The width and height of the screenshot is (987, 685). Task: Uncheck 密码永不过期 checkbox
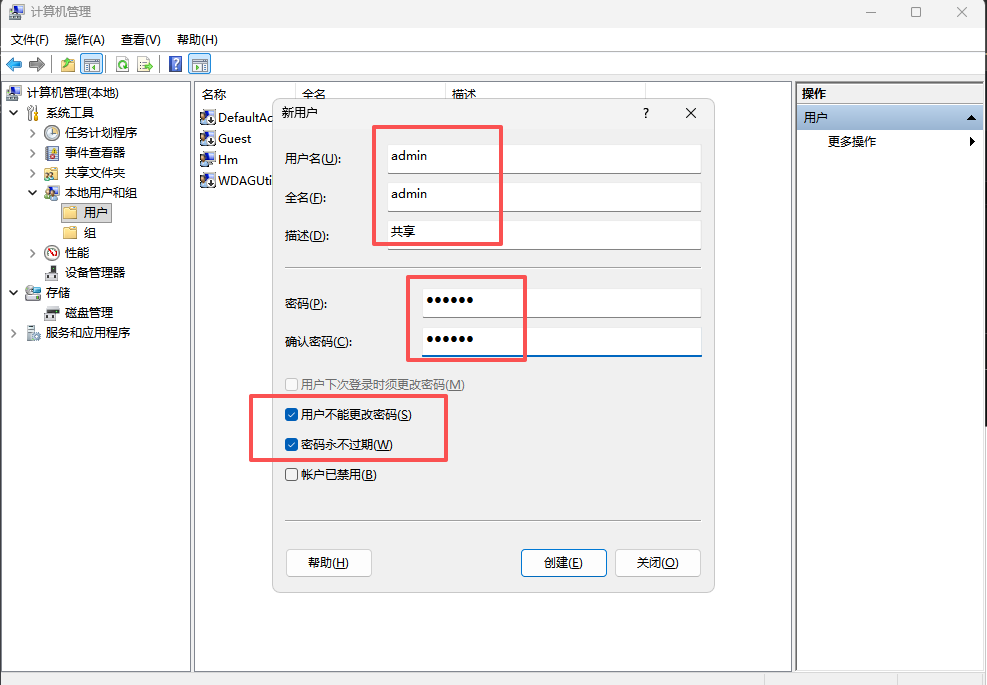(x=292, y=444)
